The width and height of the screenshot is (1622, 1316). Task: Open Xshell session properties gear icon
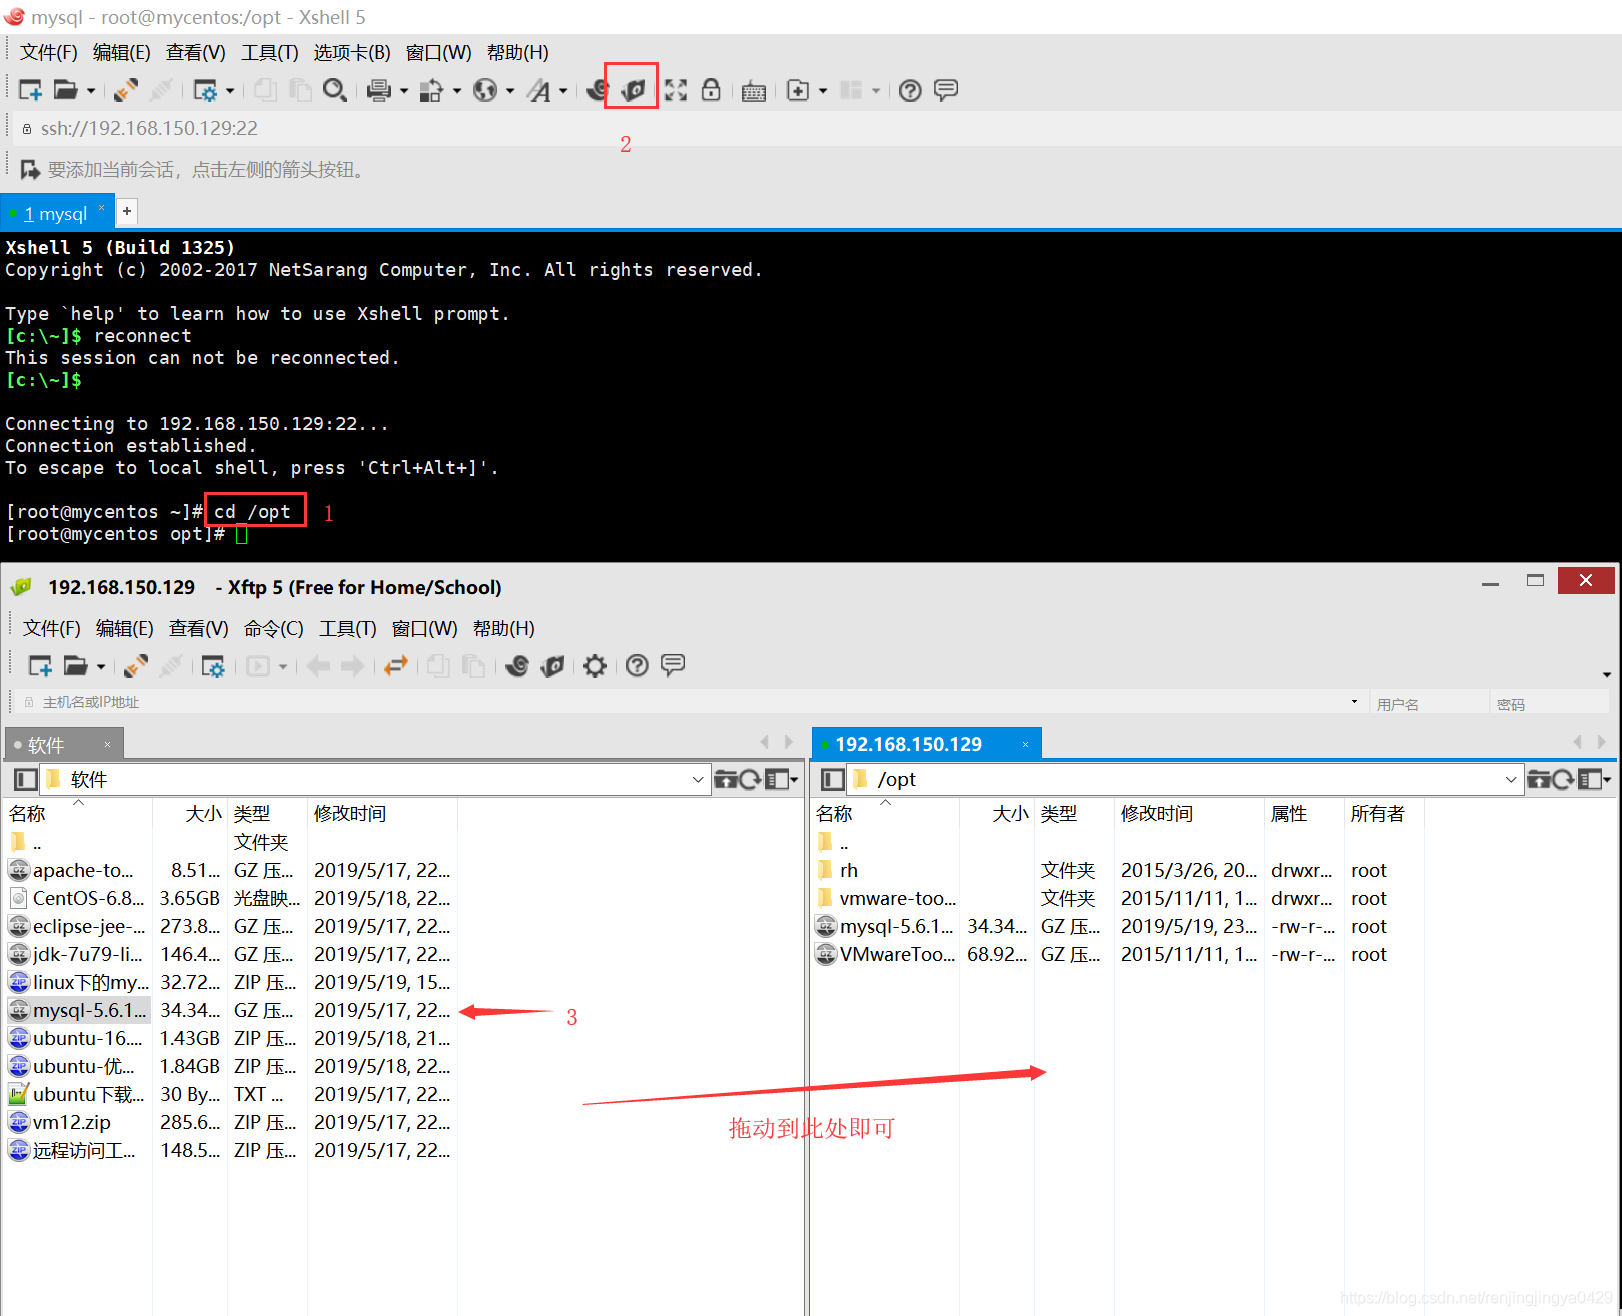click(x=206, y=90)
